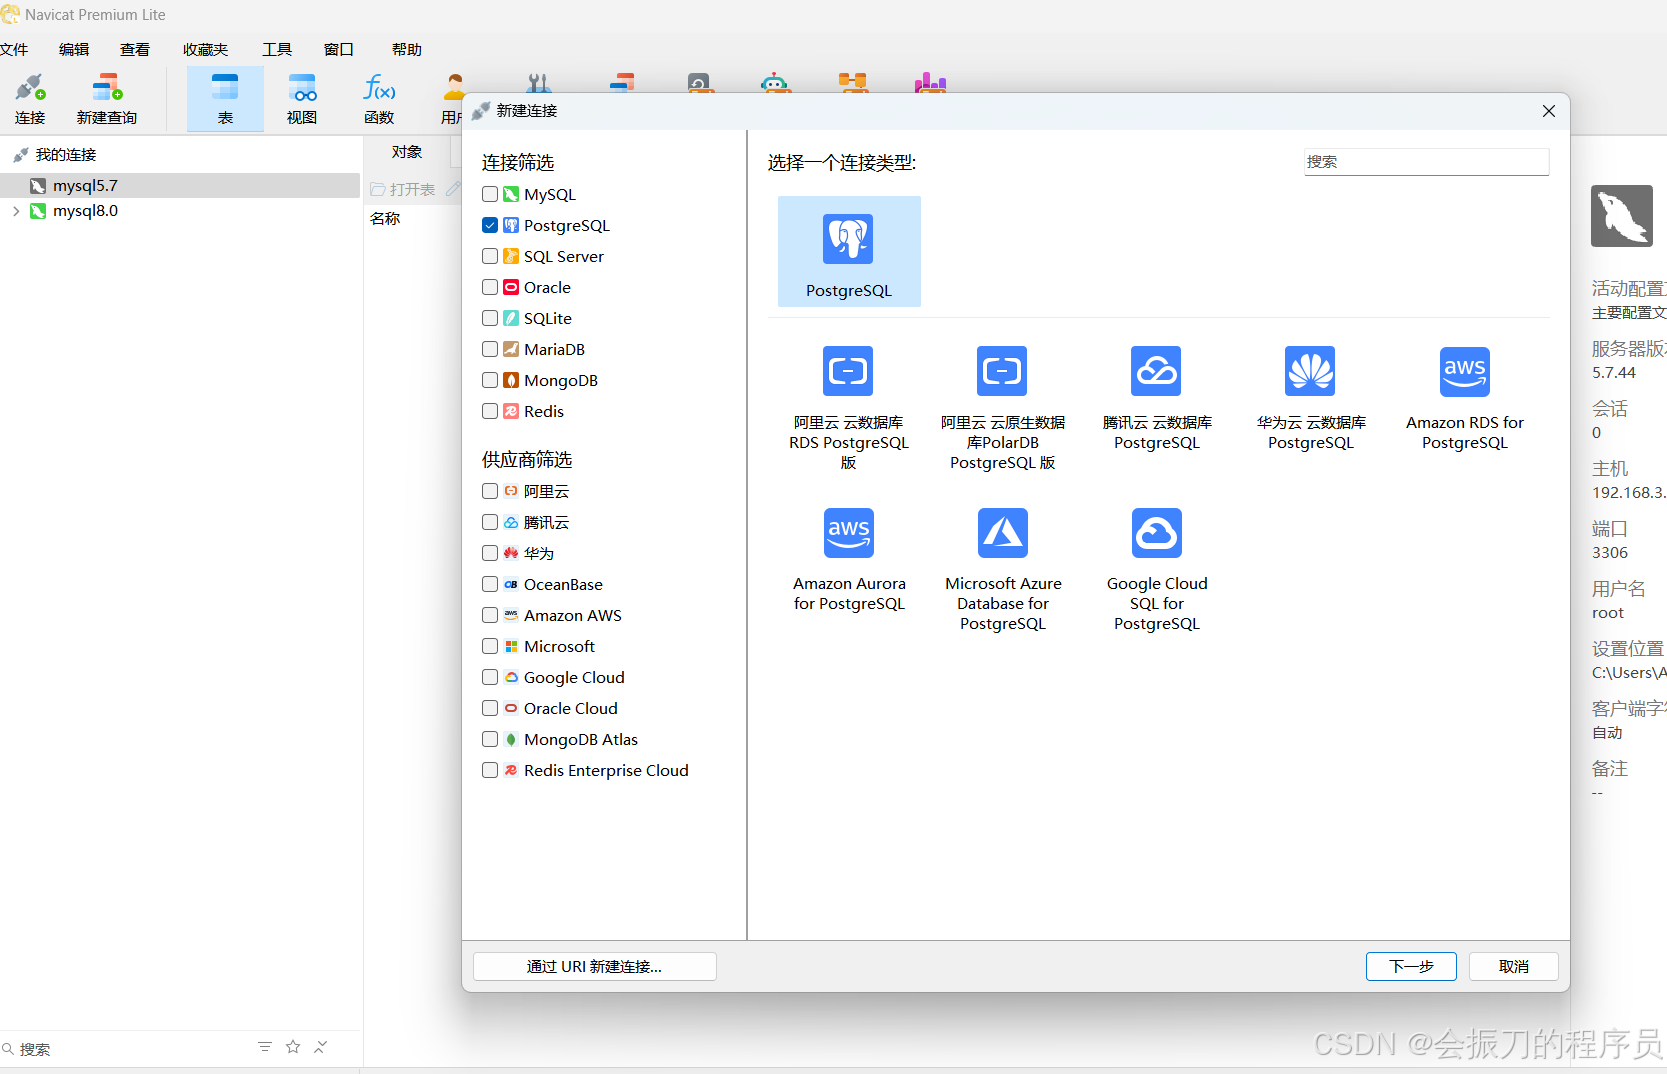Click the 下一步 button
The width and height of the screenshot is (1667, 1074).
(x=1410, y=966)
